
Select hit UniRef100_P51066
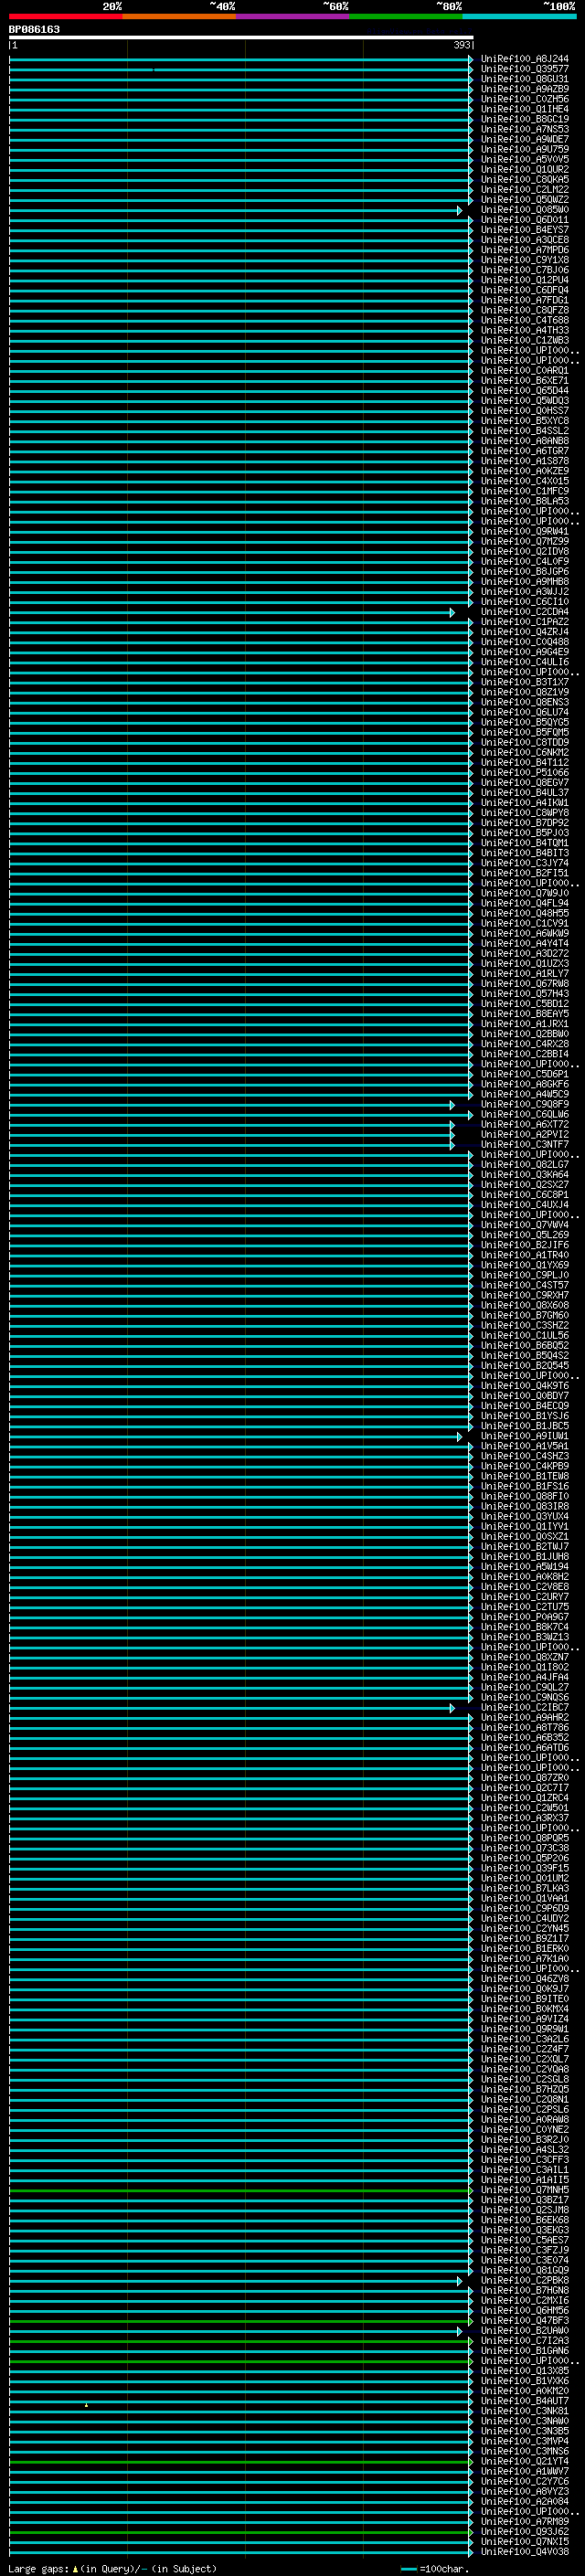pyautogui.click(x=525, y=773)
